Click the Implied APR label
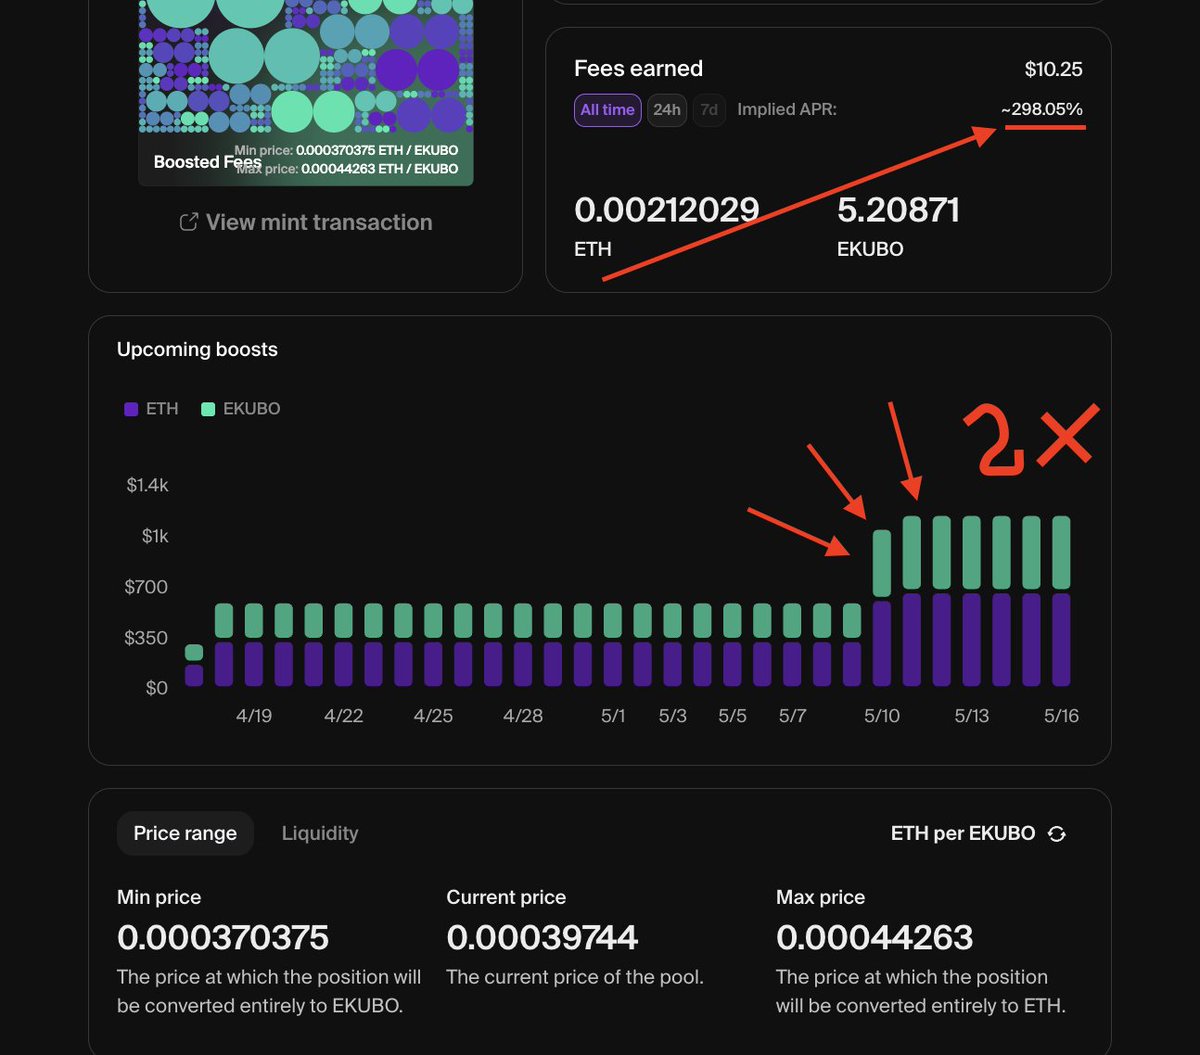Viewport: 1200px width, 1055px height. coord(787,109)
